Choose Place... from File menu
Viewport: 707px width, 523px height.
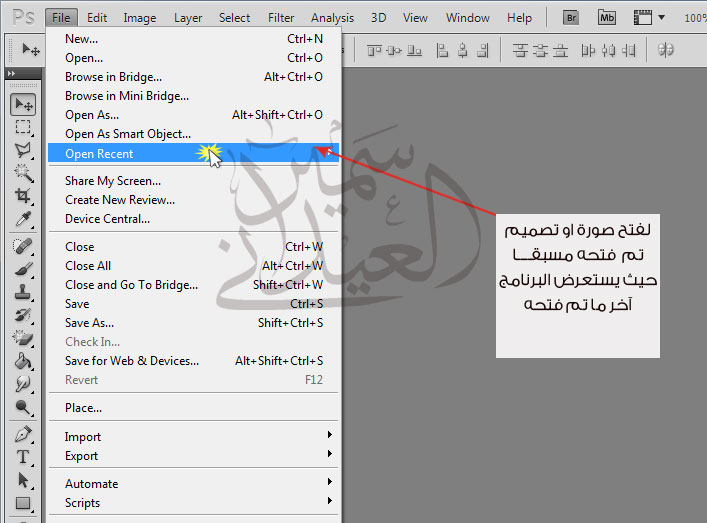point(193,408)
